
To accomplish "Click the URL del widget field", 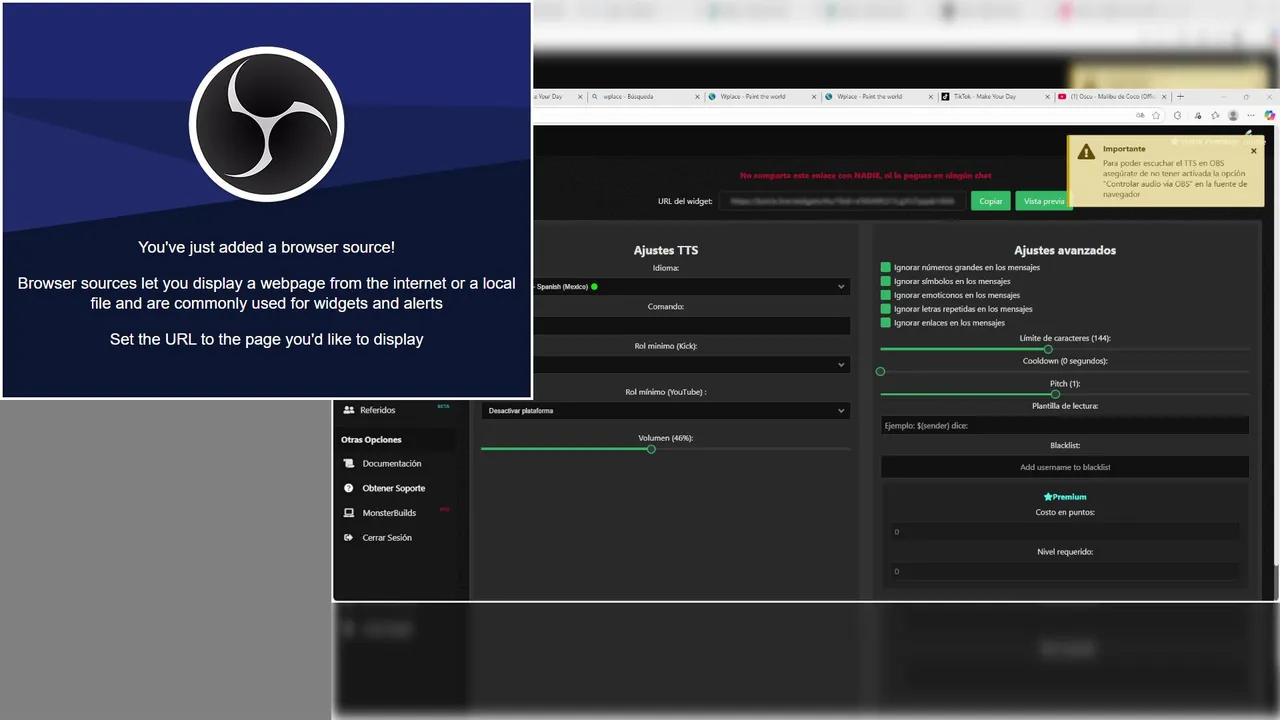I will click(x=842, y=201).
